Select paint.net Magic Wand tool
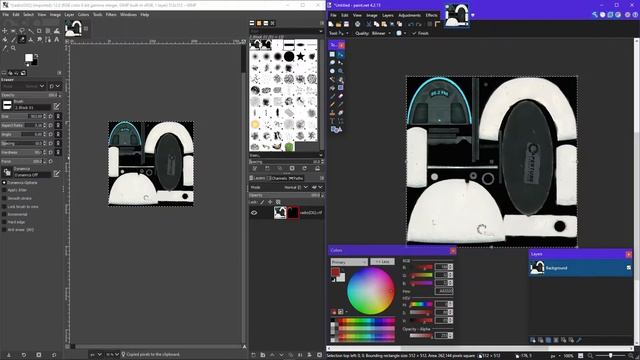This screenshot has height=360, width=640. (332, 79)
